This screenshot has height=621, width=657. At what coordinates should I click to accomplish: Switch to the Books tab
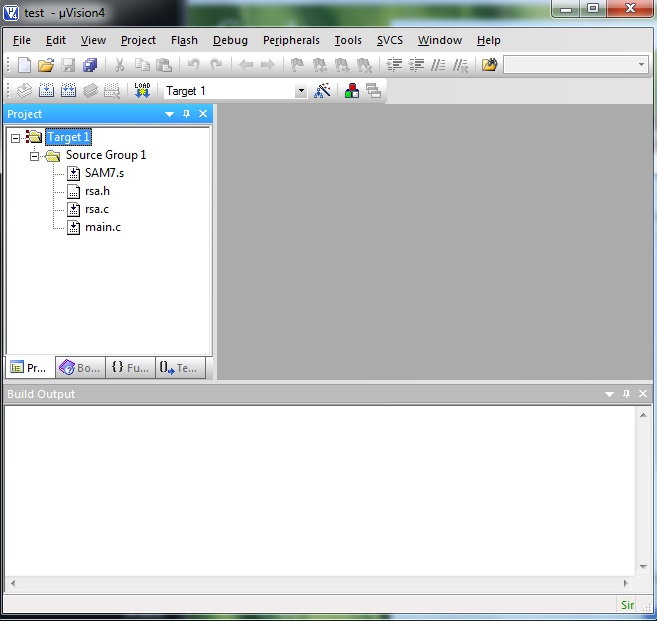80,368
